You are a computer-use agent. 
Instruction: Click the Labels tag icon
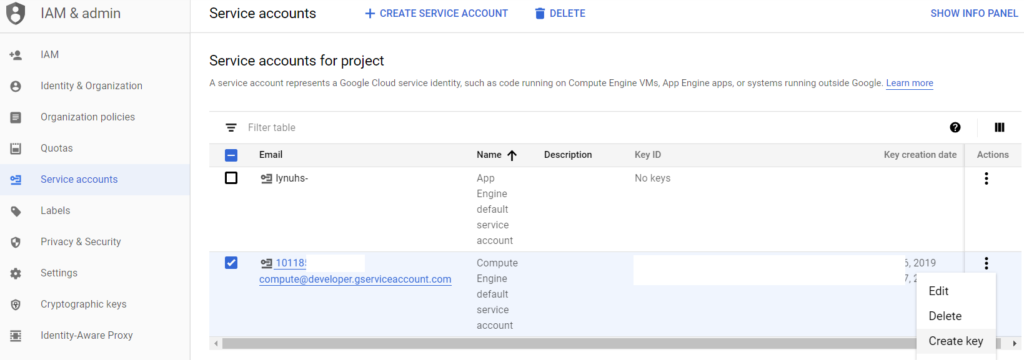pyautogui.click(x=16, y=211)
